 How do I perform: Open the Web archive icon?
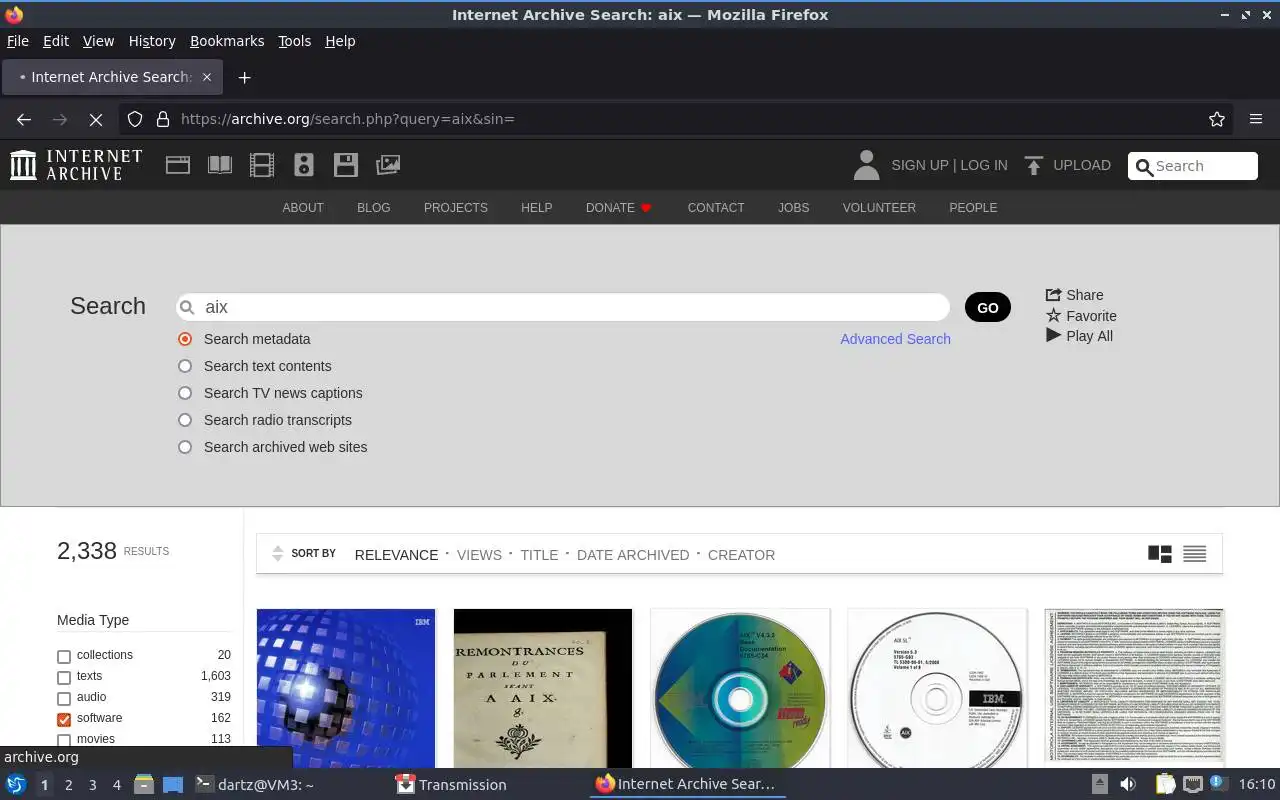178,165
